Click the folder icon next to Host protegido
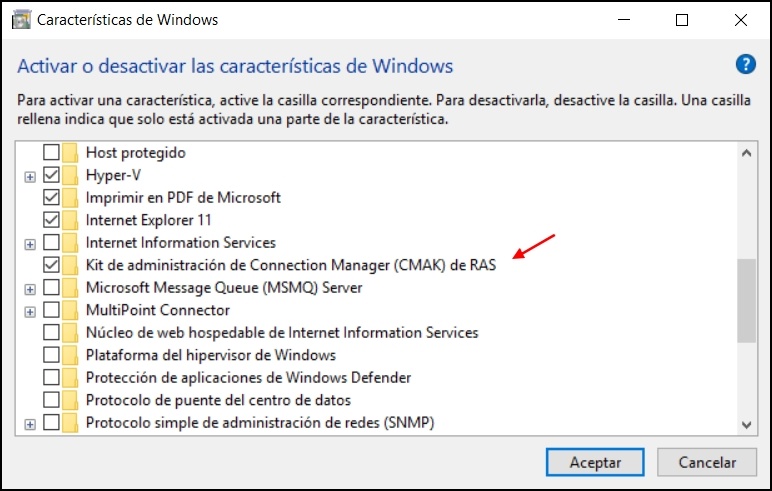 70,152
